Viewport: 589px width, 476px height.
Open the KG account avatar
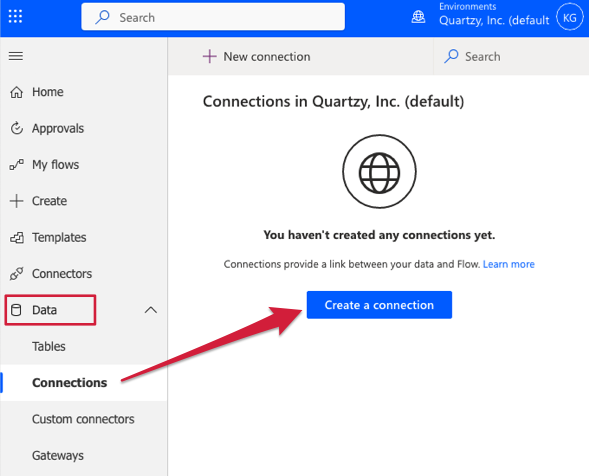[x=569, y=17]
